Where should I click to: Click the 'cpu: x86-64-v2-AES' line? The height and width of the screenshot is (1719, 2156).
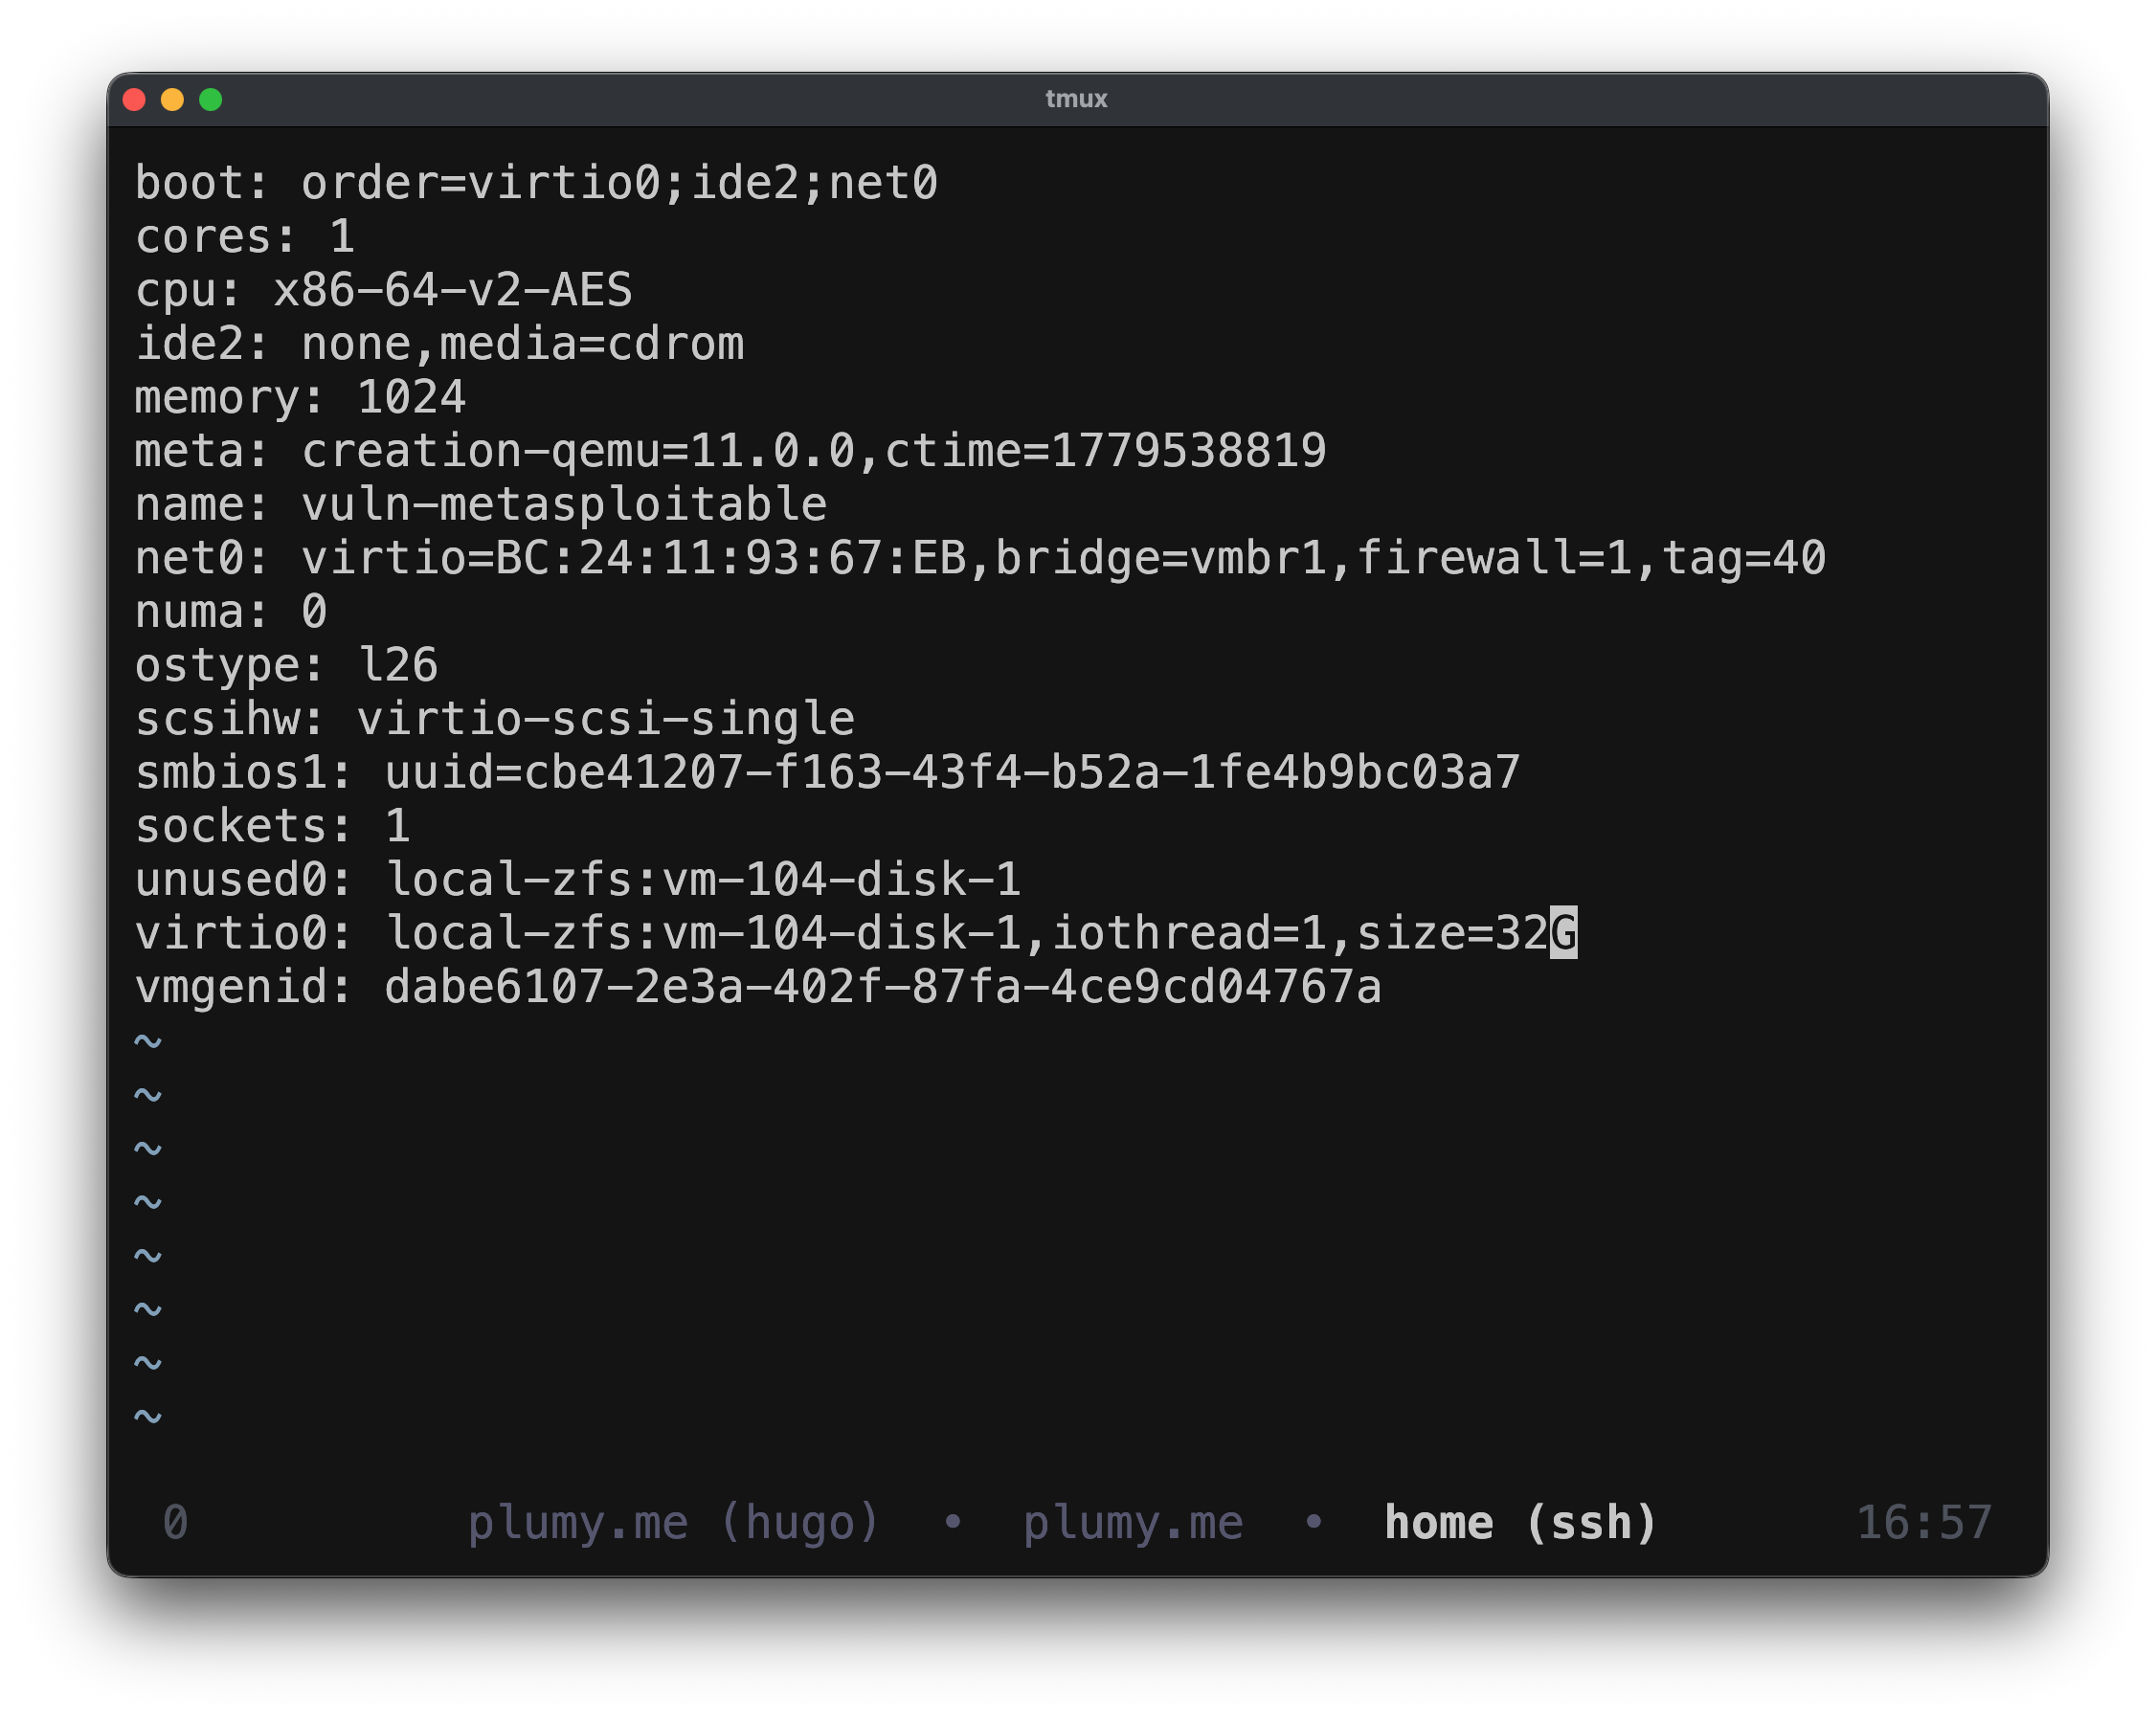click(x=384, y=290)
